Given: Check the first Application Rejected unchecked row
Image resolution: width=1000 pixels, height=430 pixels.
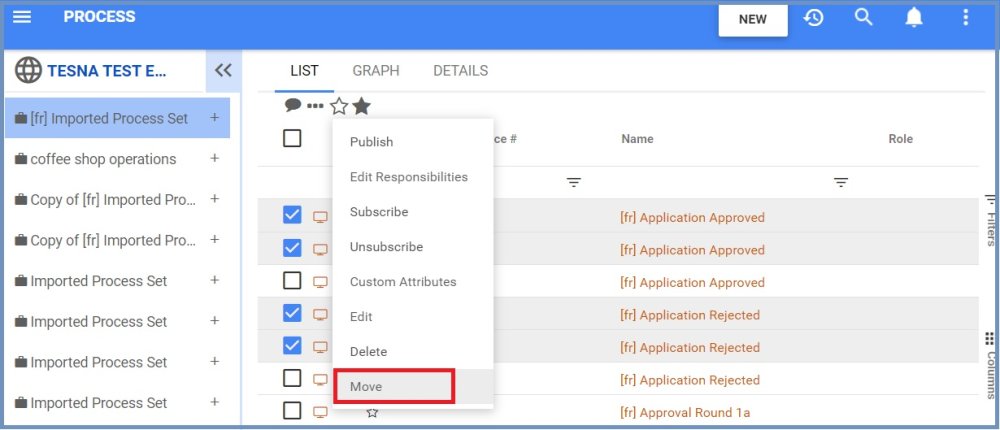Looking at the screenshot, I should click(x=292, y=378).
